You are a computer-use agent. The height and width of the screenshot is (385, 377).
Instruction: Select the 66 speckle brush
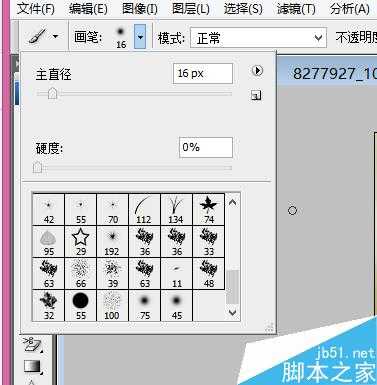click(x=81, y=274)
